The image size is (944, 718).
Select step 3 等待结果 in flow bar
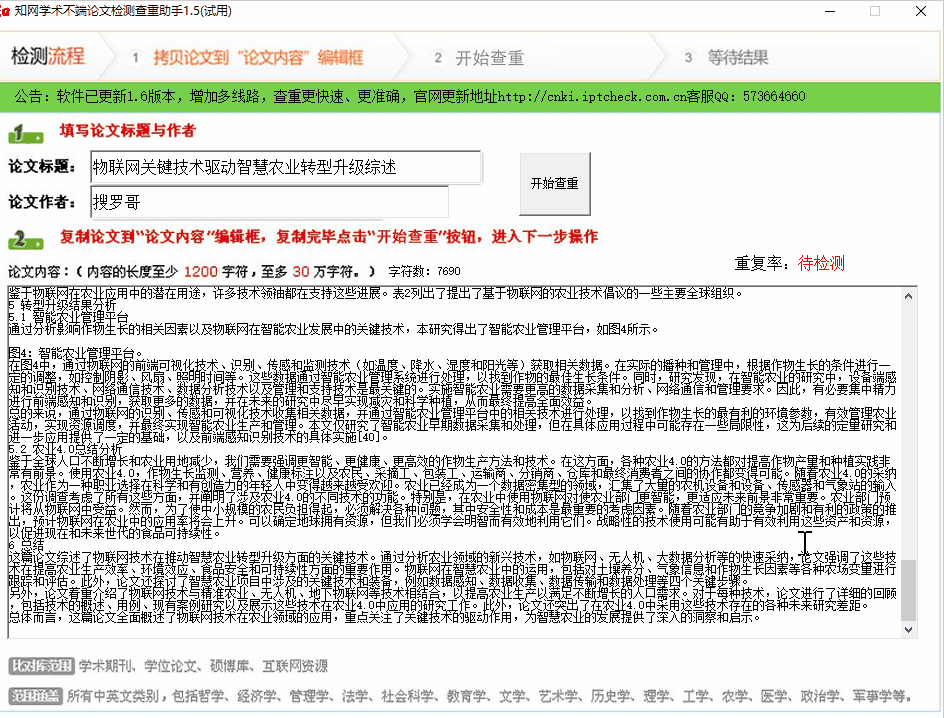pyautogui.click(x=727, y=58)
